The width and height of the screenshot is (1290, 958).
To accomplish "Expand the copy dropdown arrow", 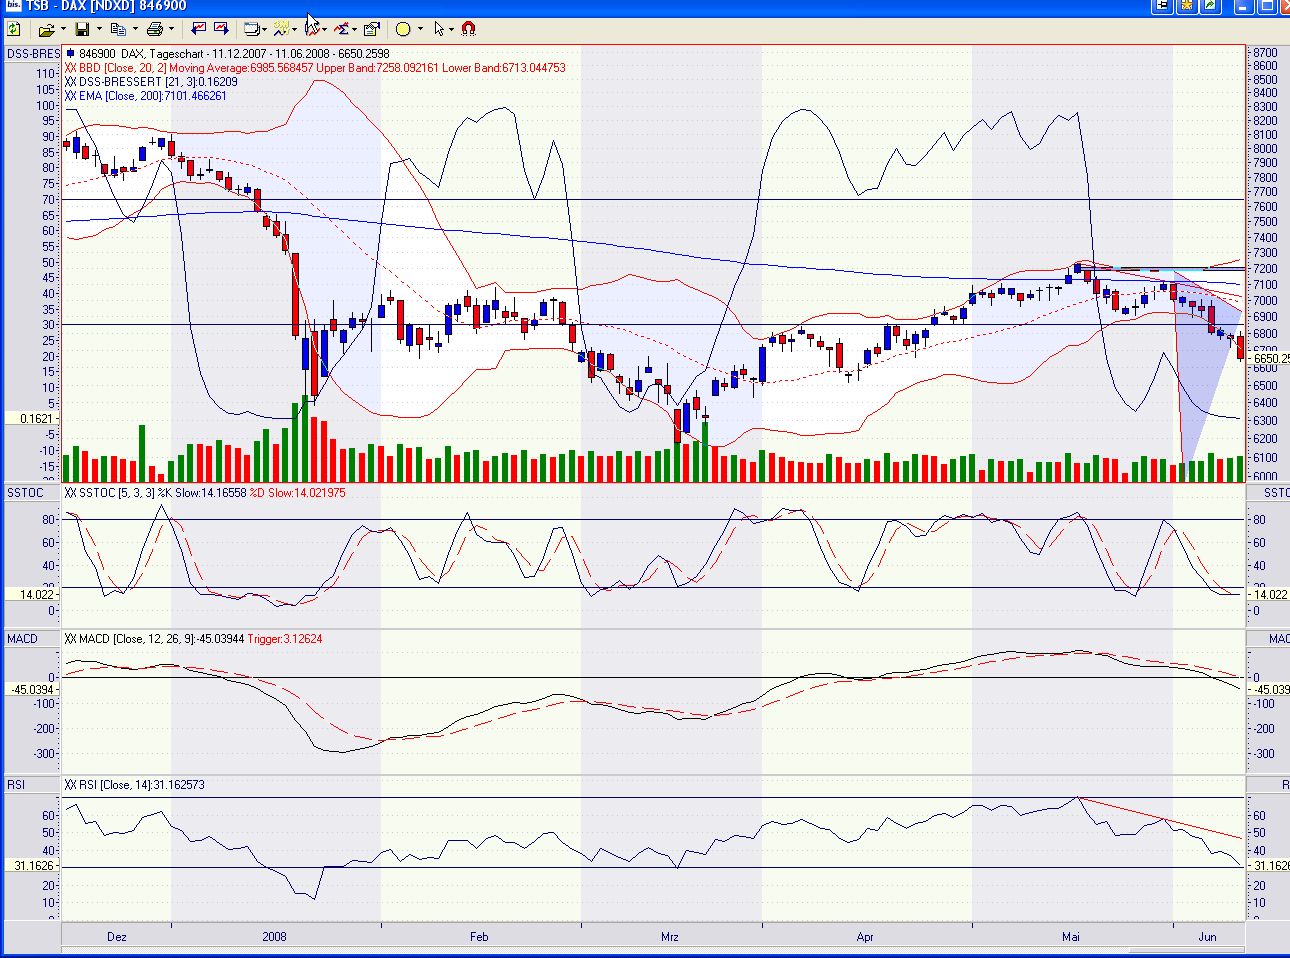I will coord(134,30).
